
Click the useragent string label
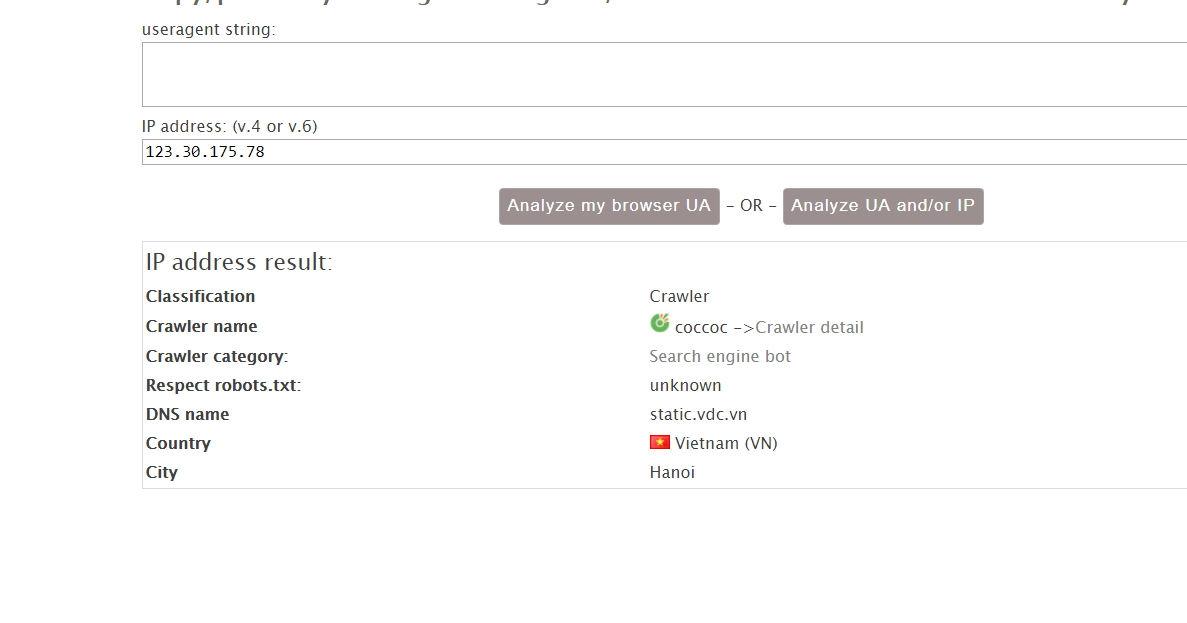point(208,29)
